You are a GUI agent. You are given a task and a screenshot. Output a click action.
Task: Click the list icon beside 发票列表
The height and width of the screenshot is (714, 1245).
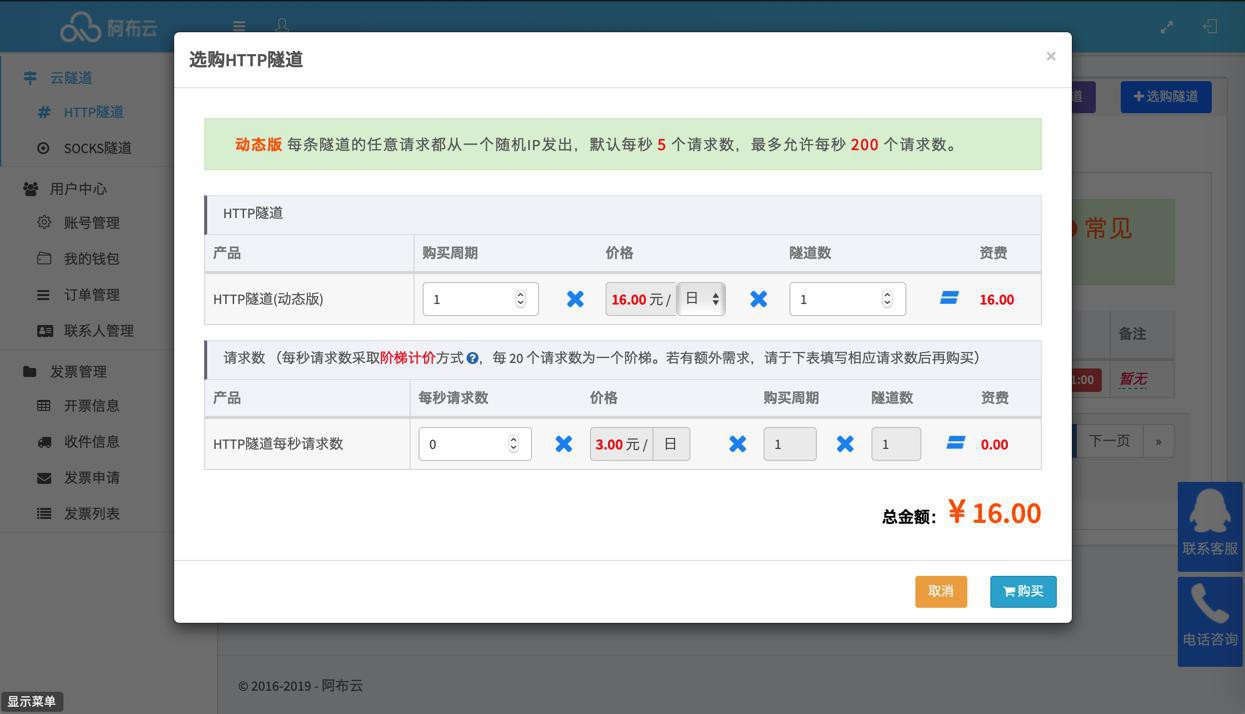pyautogui.click(x=44, y=513)
